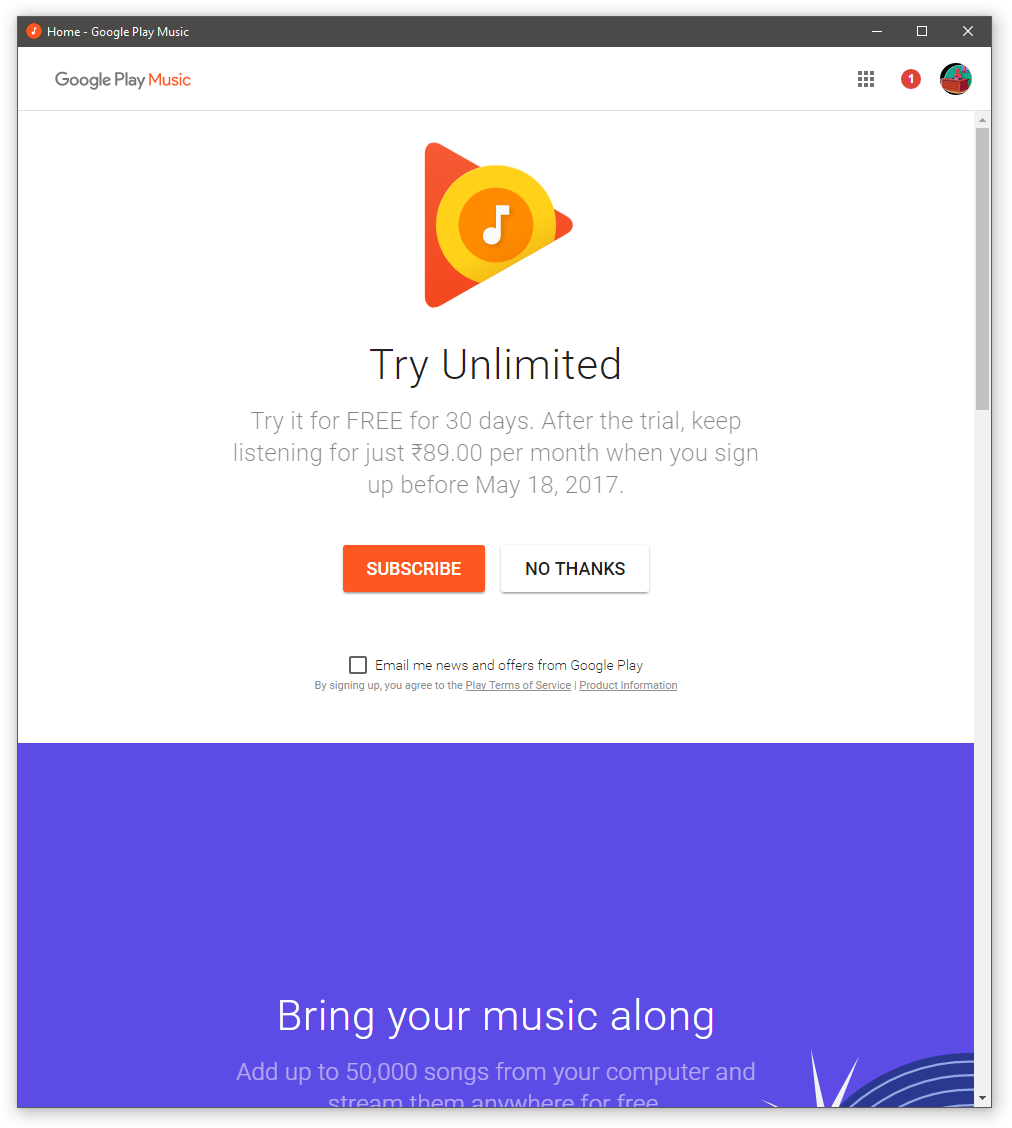Screen dimensions: 1012x1128
Task: Close the Google Play Music window
Action: (967, 31)
